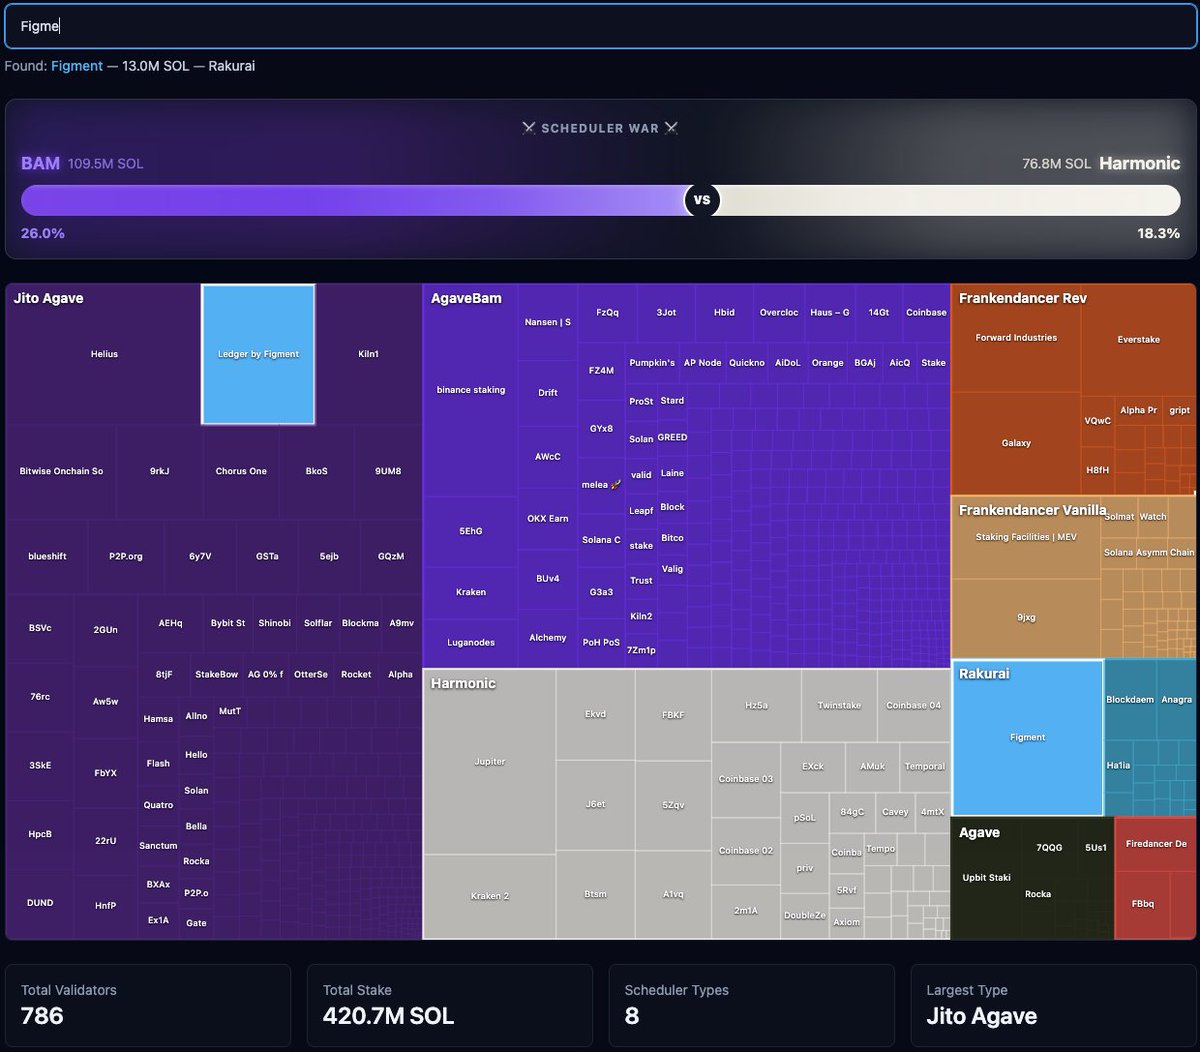Select the Twinstake validator tile
Viewport: 1200px width, 1052px height.
839,706
